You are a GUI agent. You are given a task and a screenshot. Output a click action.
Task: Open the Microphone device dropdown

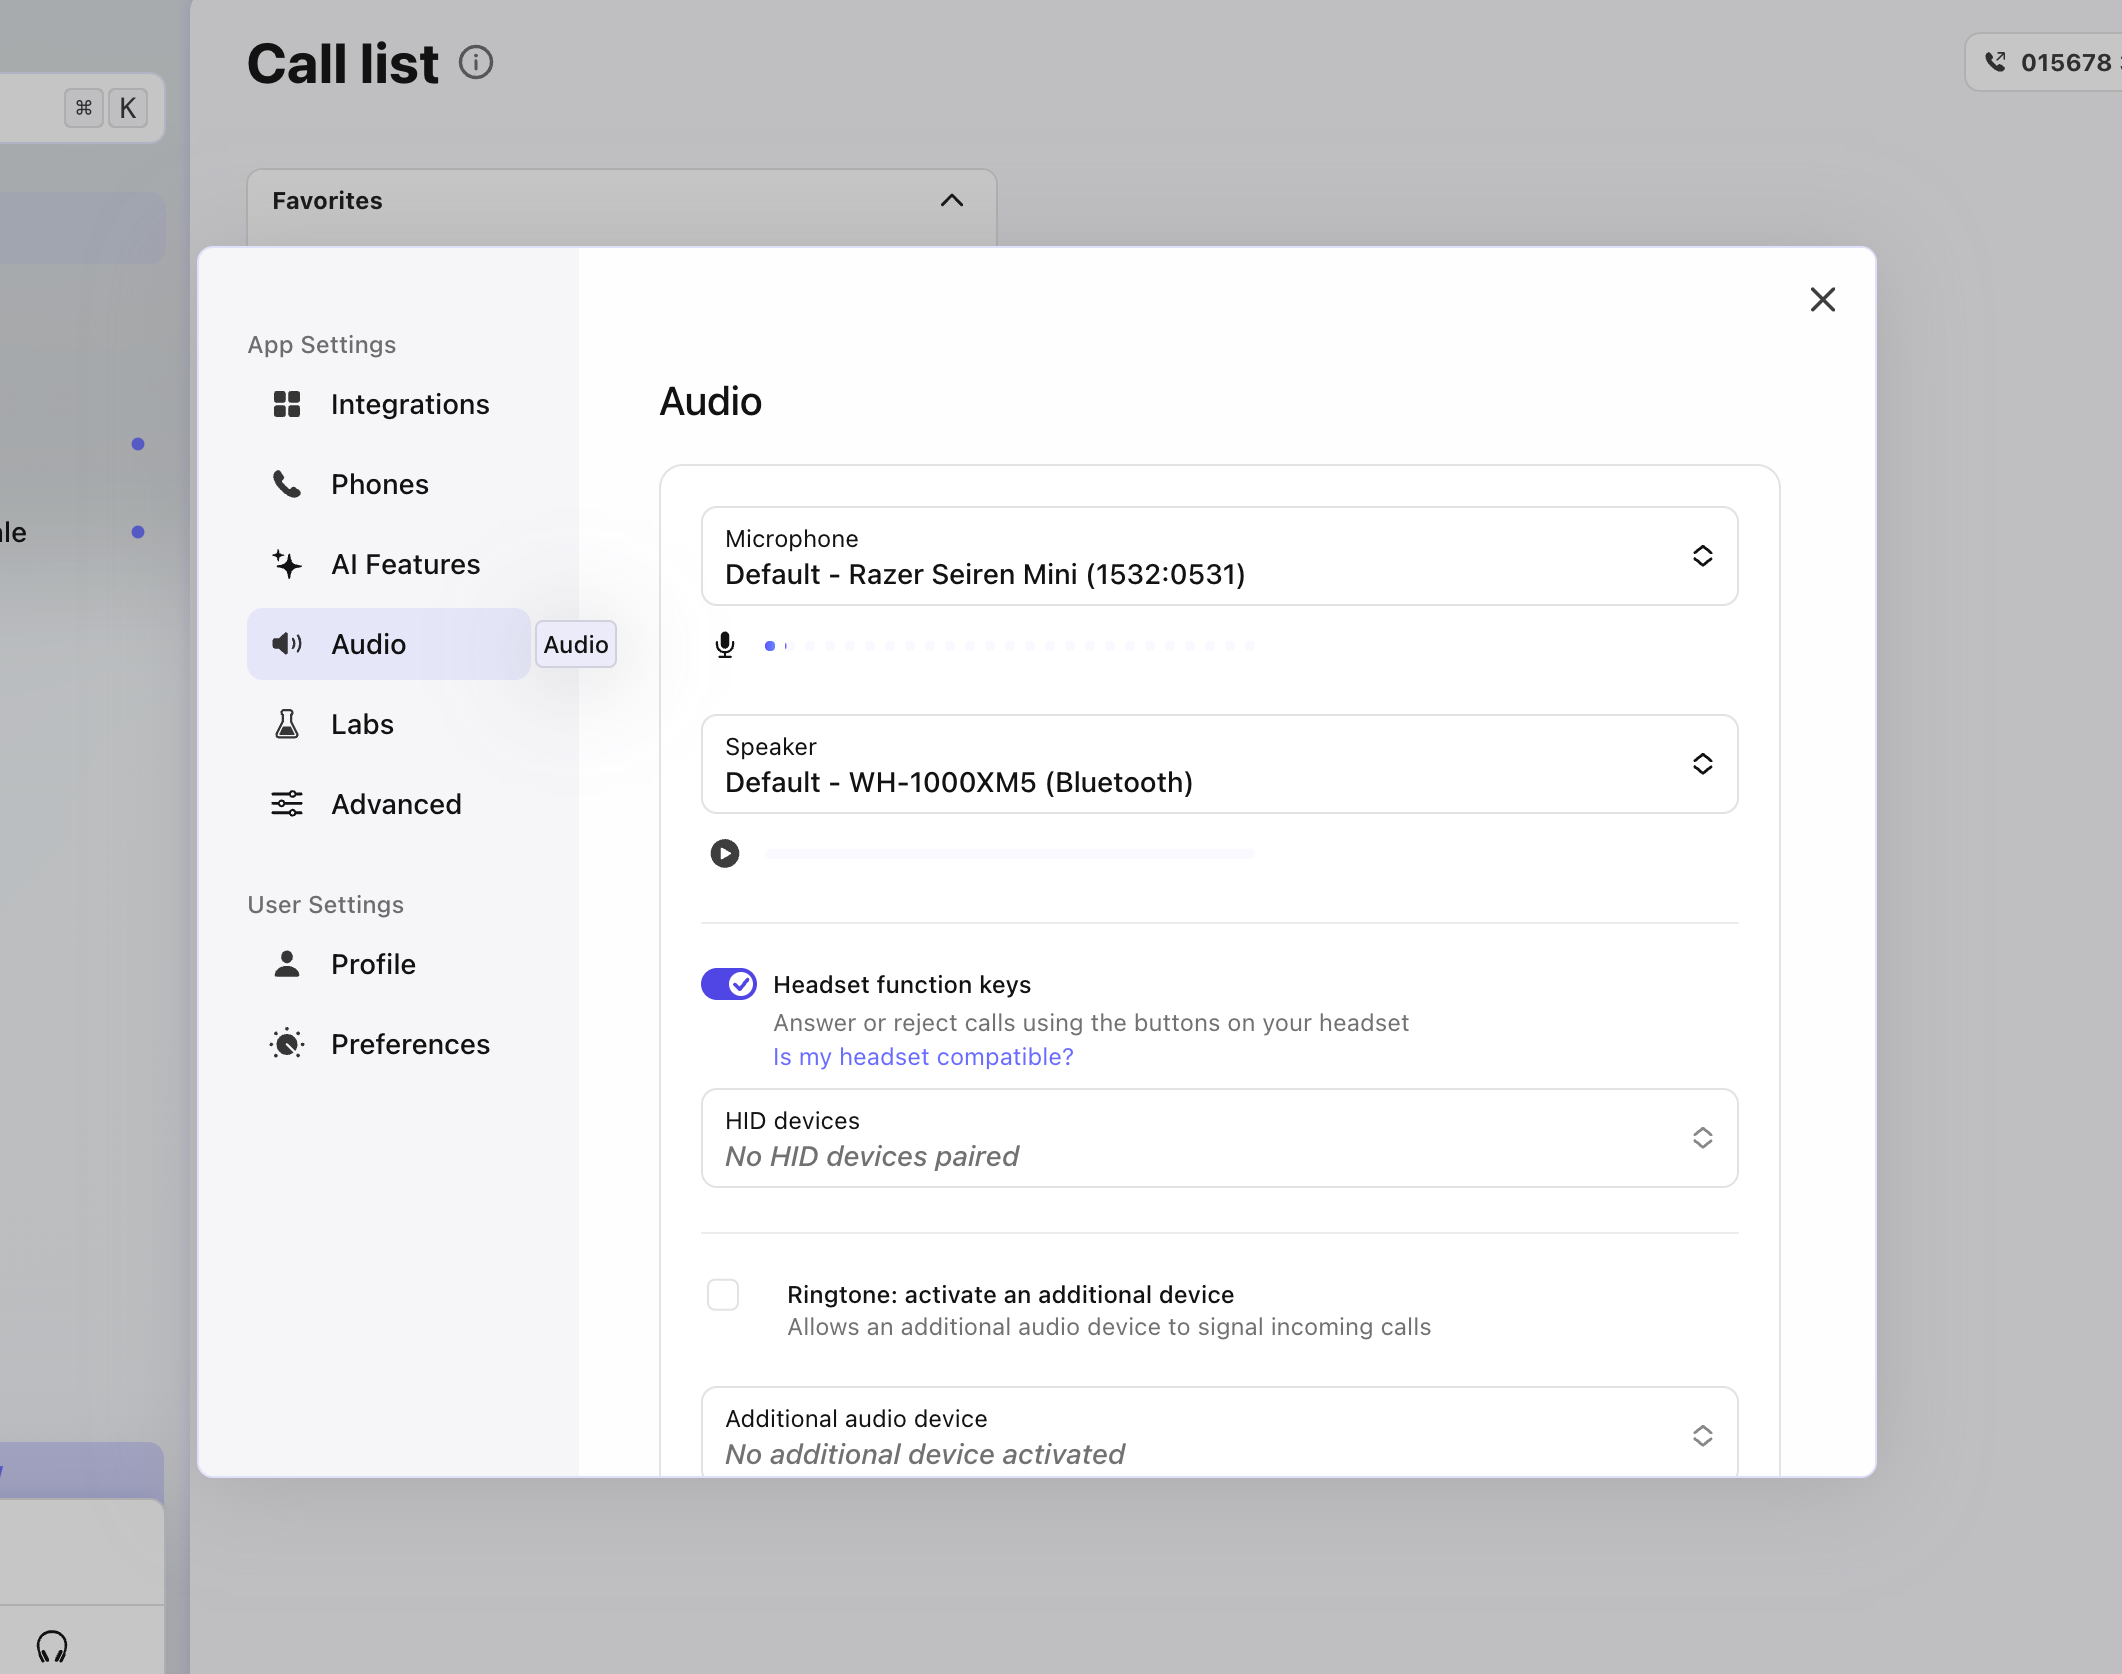1219,556
